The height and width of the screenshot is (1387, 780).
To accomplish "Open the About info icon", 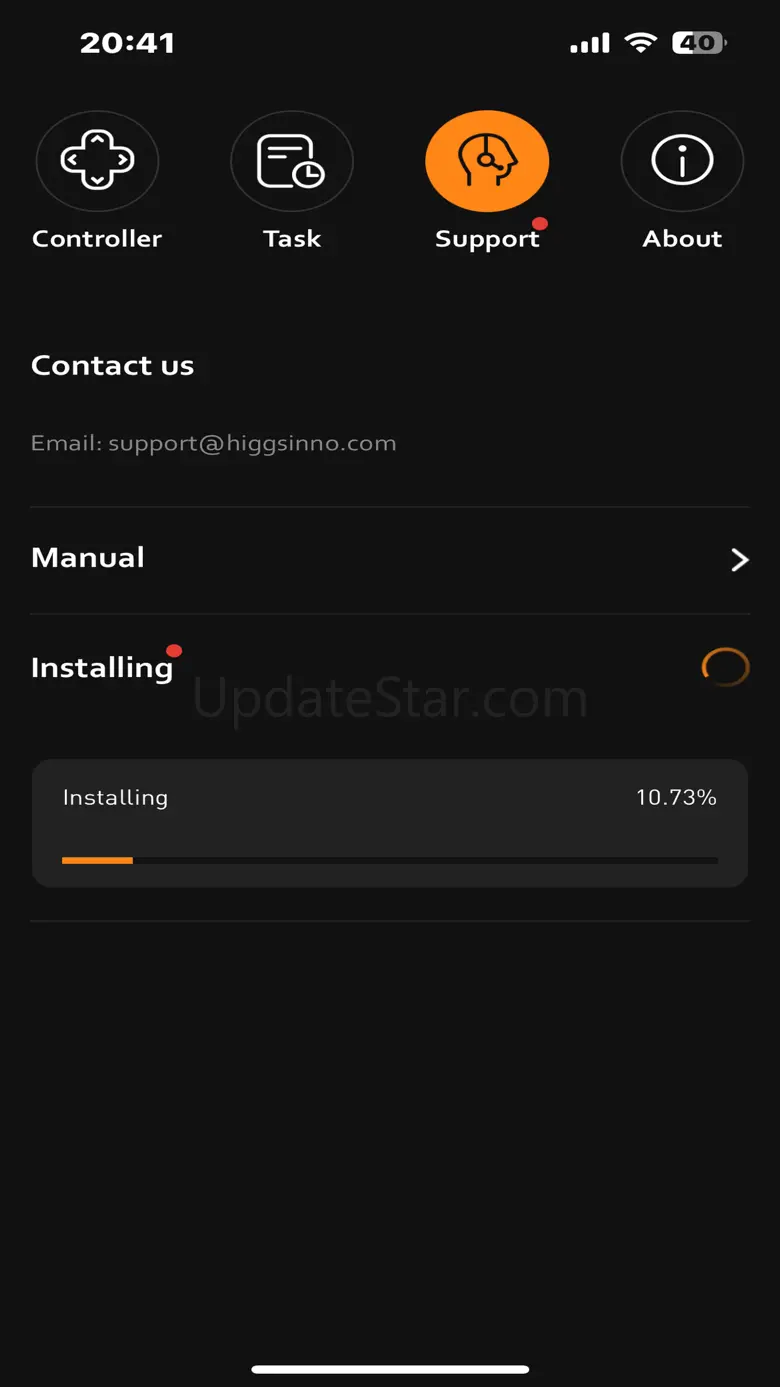I will [682, 160].
